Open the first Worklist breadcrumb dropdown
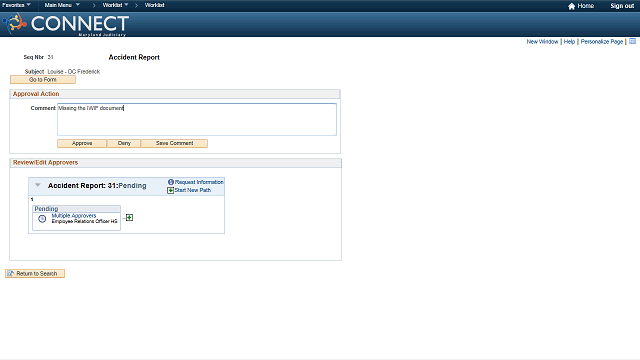Screen dimensions: 640x360 coord(116,5)
